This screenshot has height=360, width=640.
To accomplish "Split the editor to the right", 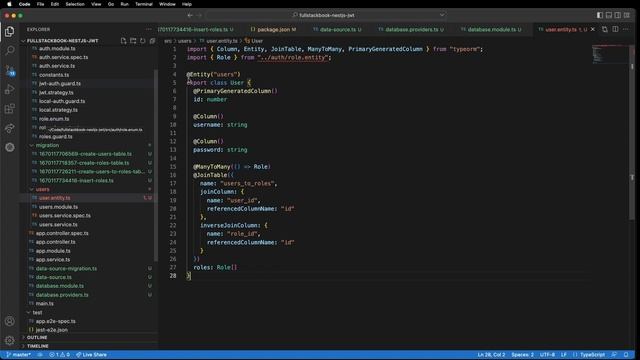I will tap(615, 29).
